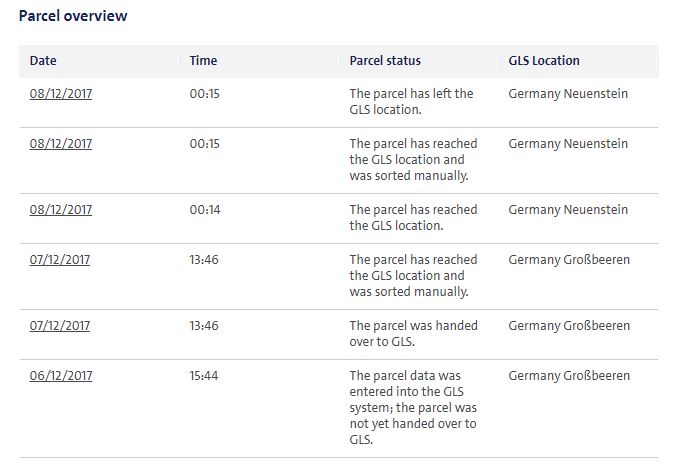Click the 15:44 time cell
The width and height of the screenshot is (681, 466).
click(x=204, y=376)
